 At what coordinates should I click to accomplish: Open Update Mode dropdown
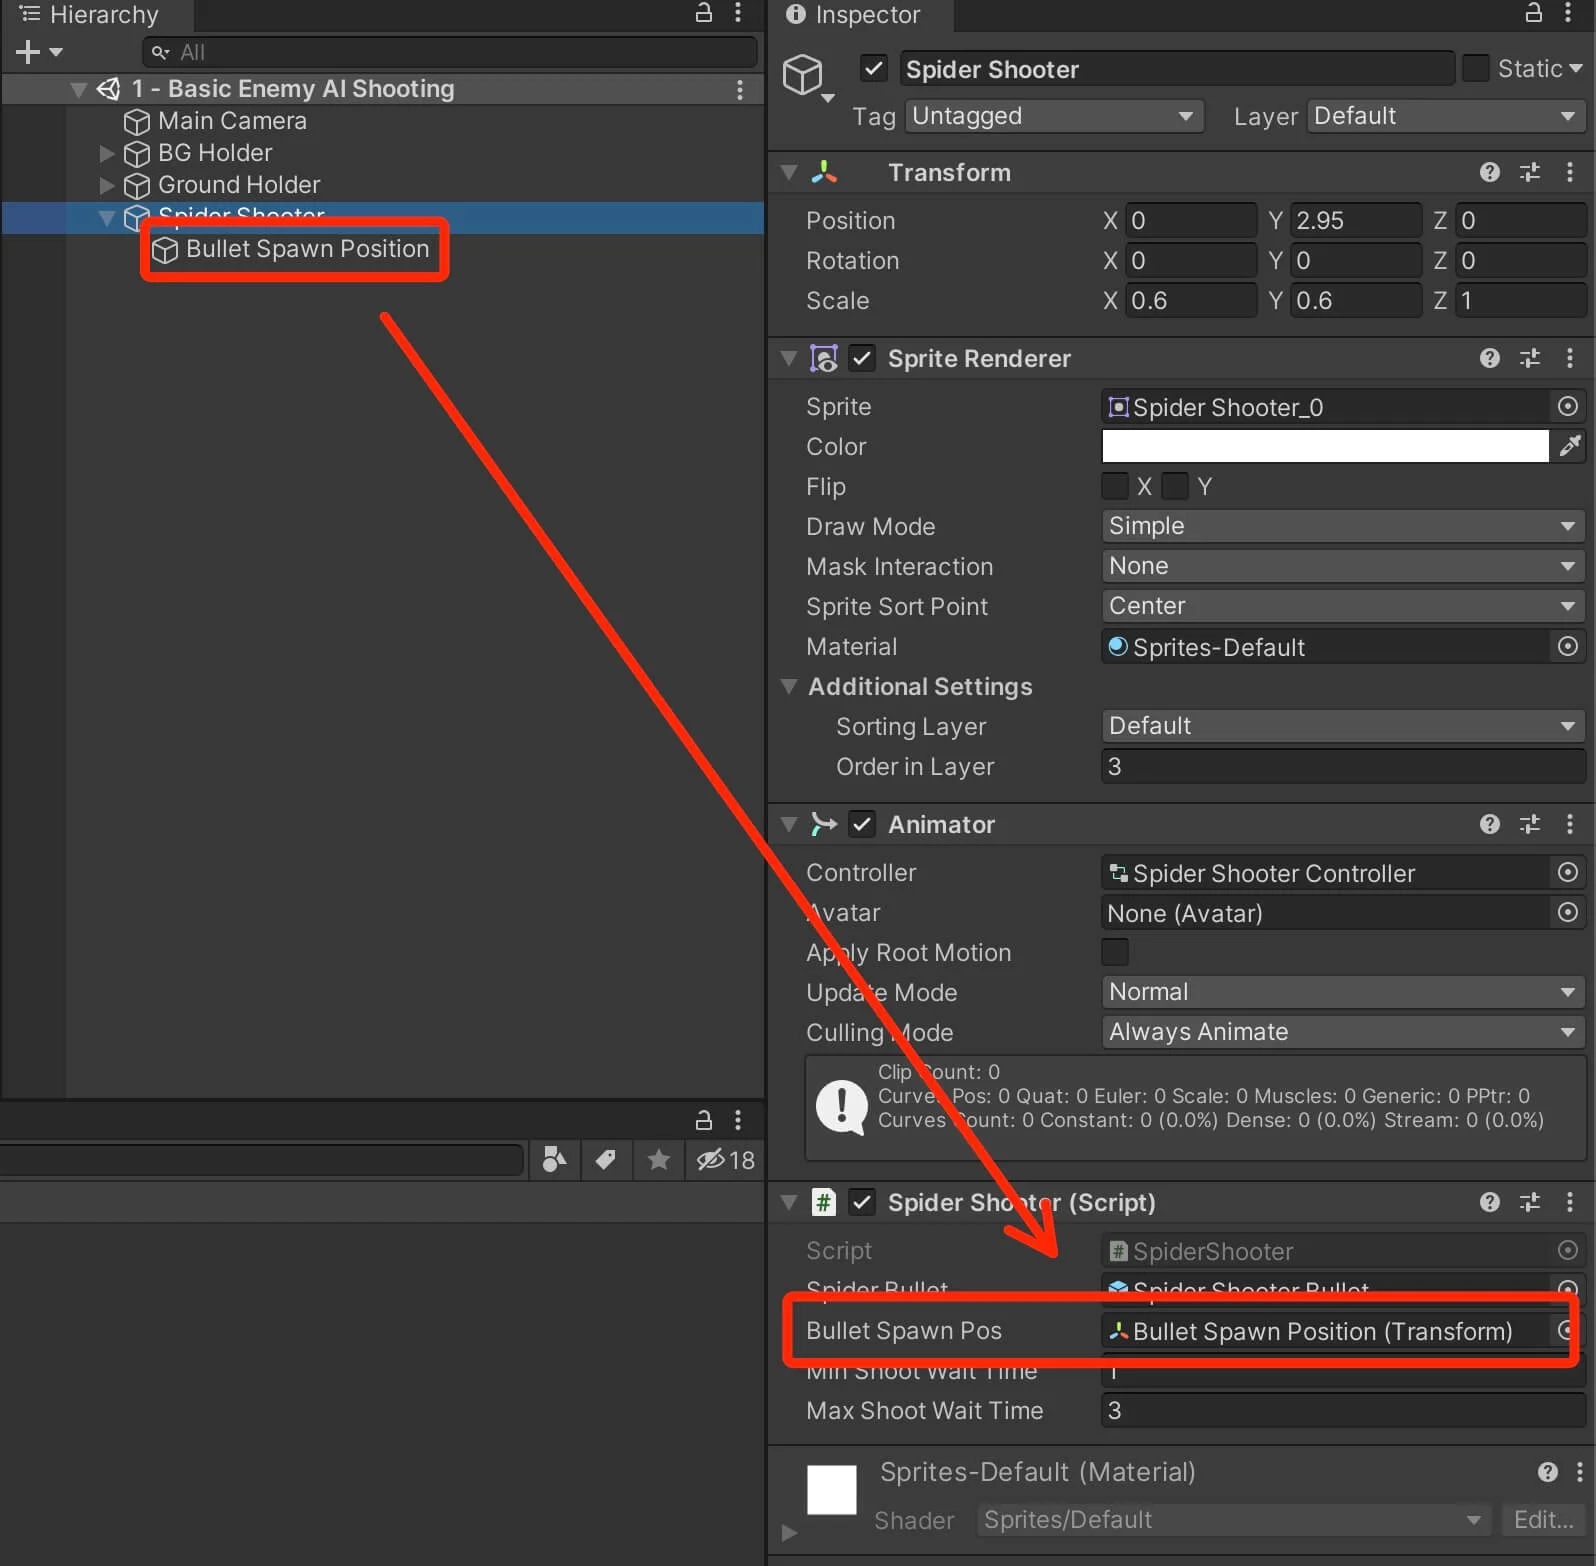pyautogui.click(x=1343, y=992)
